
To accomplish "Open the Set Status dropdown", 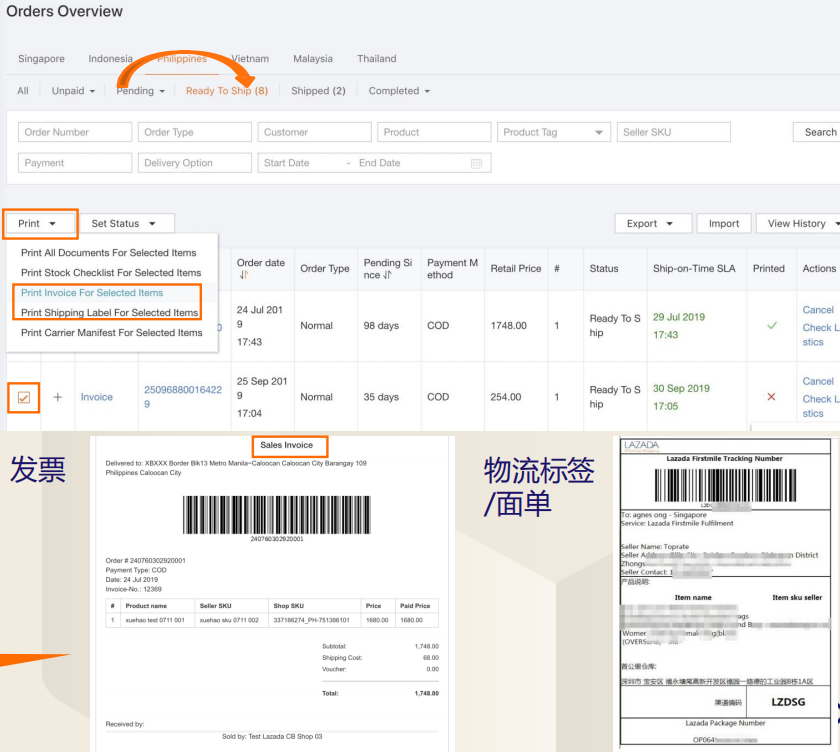I will (127, 224).
